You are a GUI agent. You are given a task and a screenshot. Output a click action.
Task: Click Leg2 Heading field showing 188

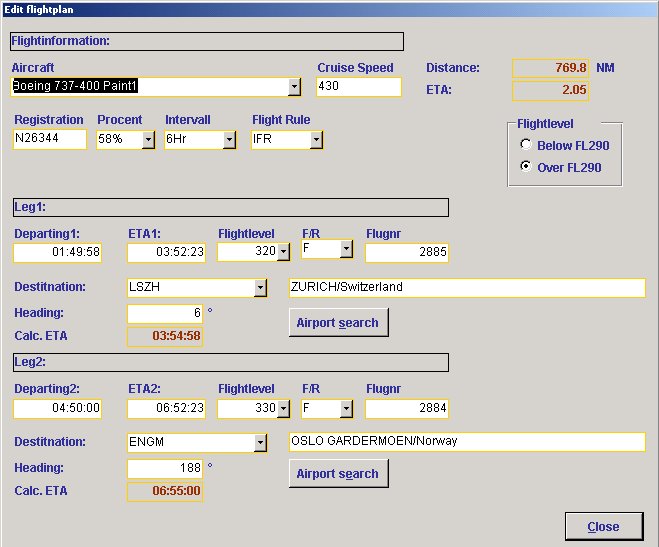(165, 468)
